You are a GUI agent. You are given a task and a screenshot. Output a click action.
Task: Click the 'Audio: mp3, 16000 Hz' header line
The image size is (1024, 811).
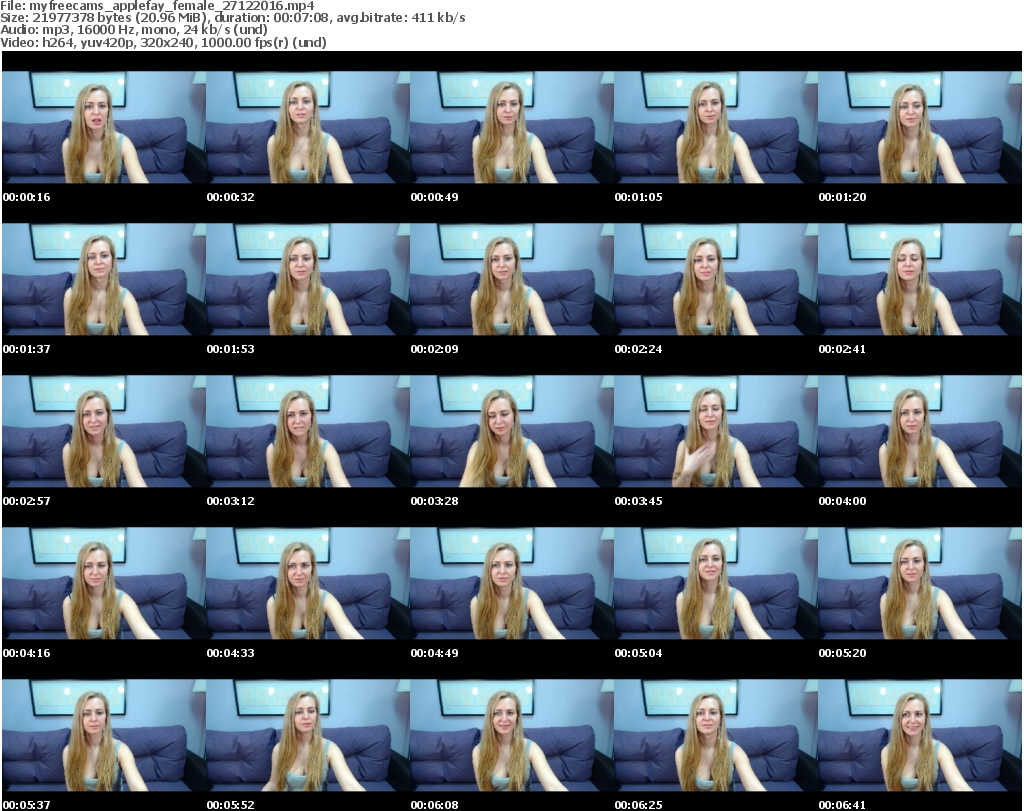click(134, 30)
